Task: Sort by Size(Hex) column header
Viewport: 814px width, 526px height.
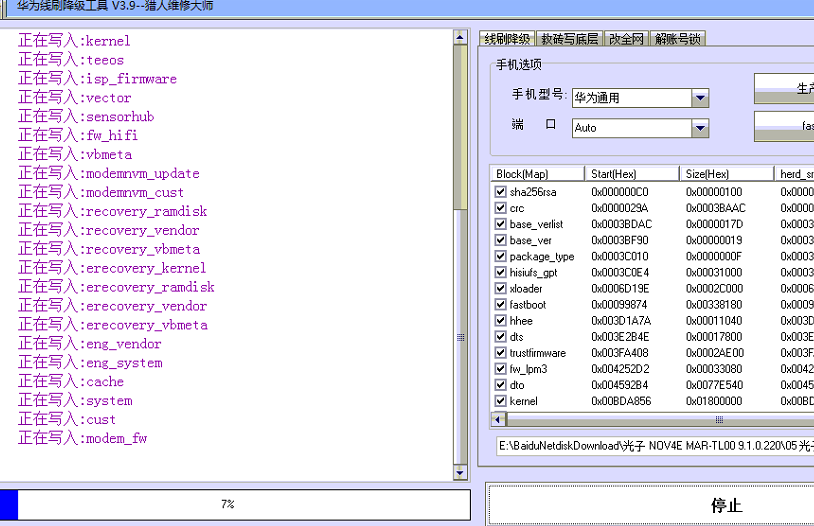Action: [727, 174]
